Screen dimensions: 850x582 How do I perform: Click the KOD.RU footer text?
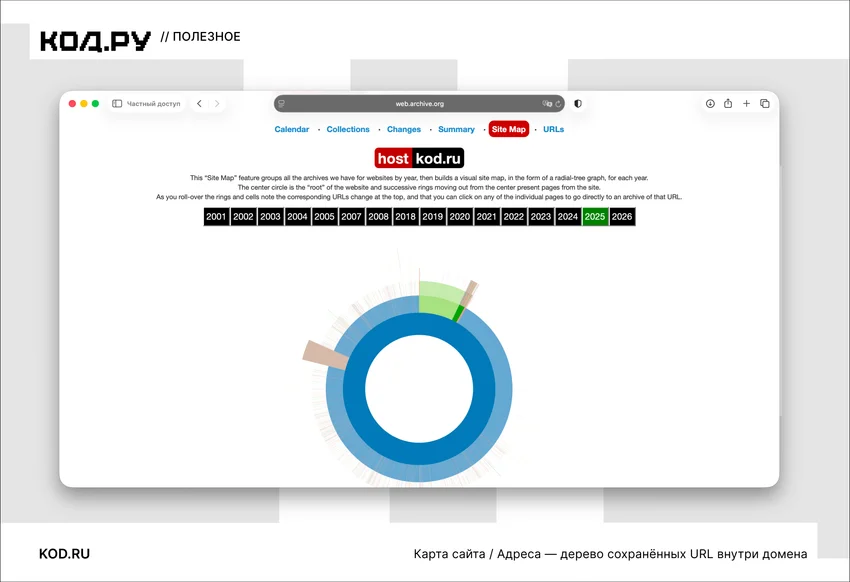(x=65, y=554)
